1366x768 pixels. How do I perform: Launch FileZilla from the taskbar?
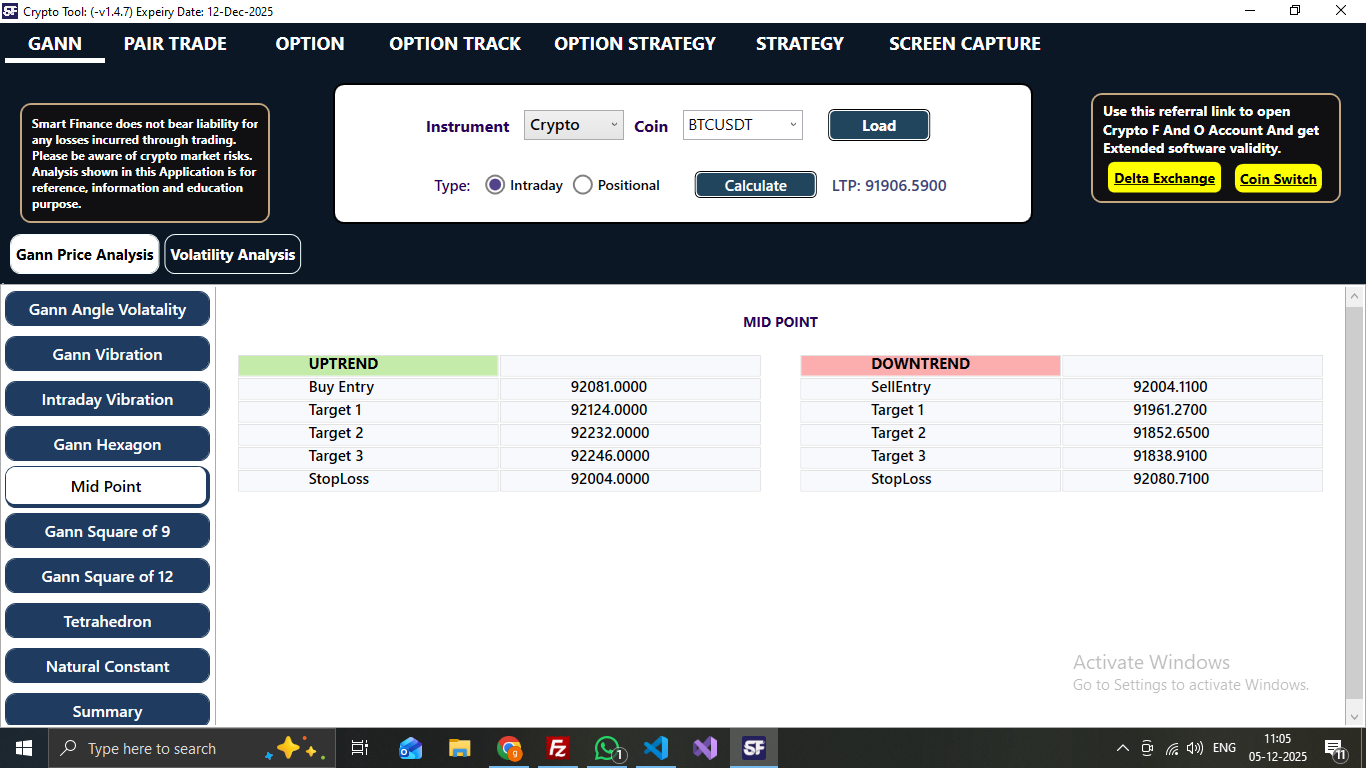[x=558, y=747]
